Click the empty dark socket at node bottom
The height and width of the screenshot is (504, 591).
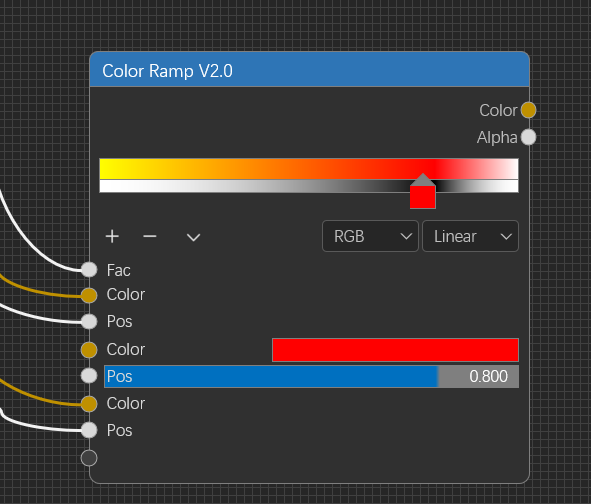click(x=89, y=458)
